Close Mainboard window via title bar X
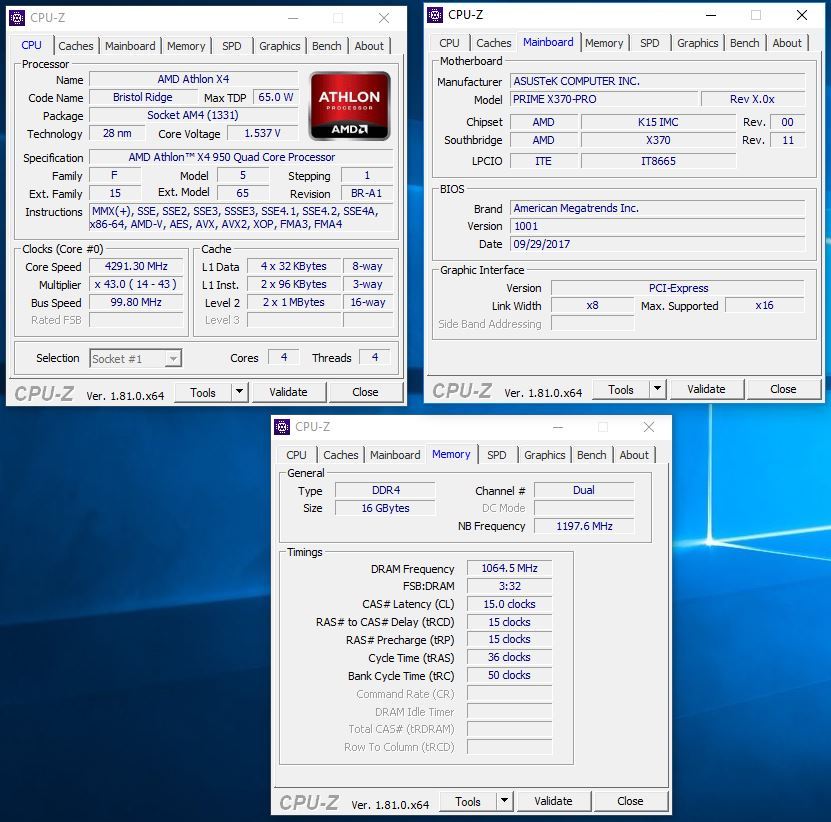 (x=802, y=15)
